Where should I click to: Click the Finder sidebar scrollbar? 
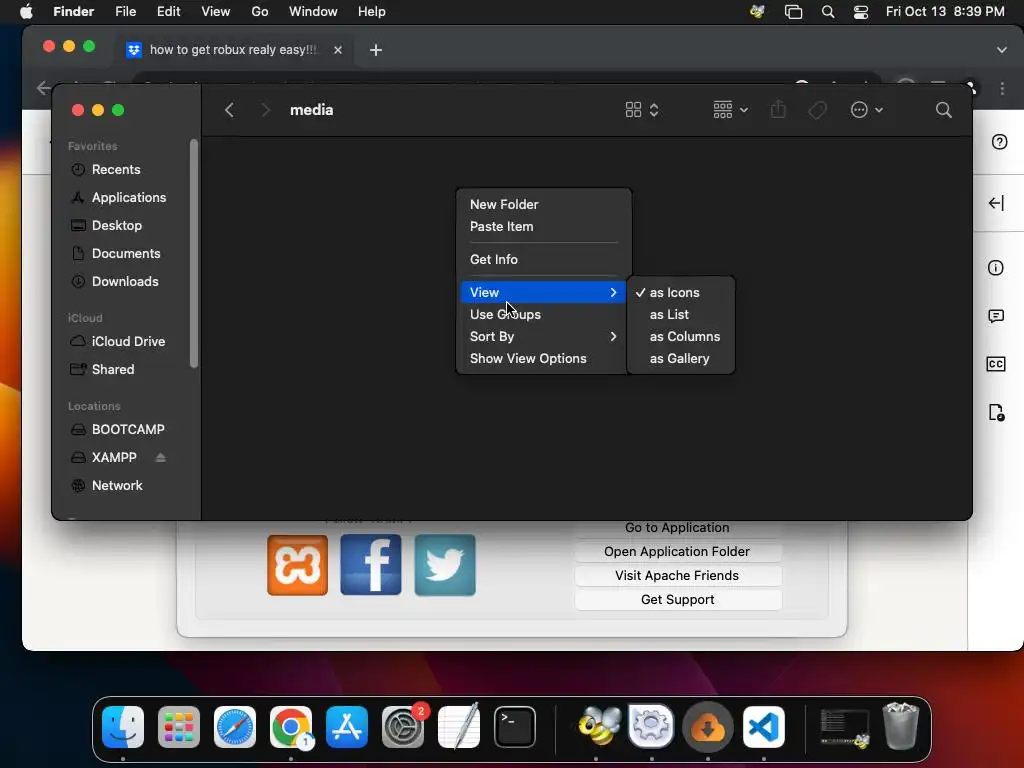click(x=193, y=253)
